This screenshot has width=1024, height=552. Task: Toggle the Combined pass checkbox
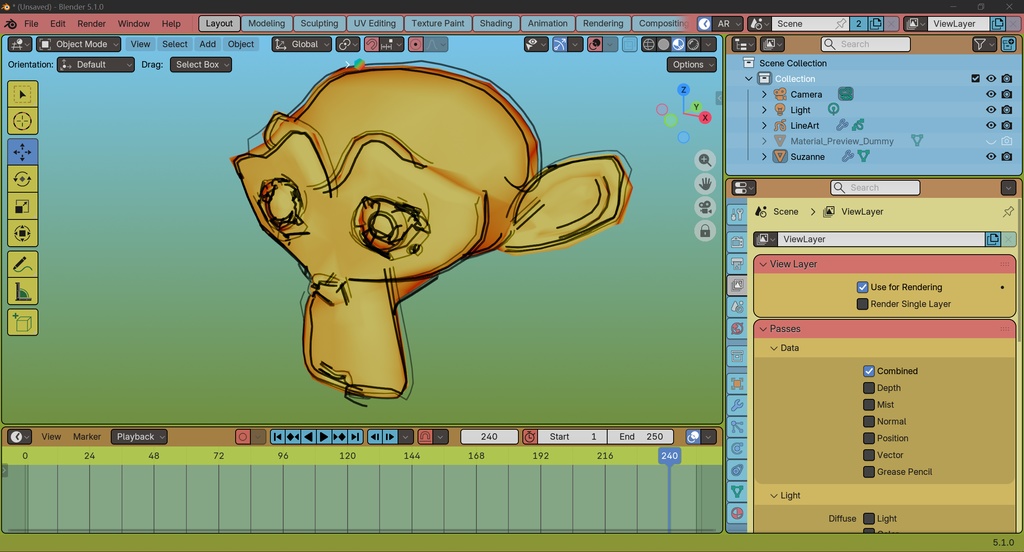tap(869, 370)
